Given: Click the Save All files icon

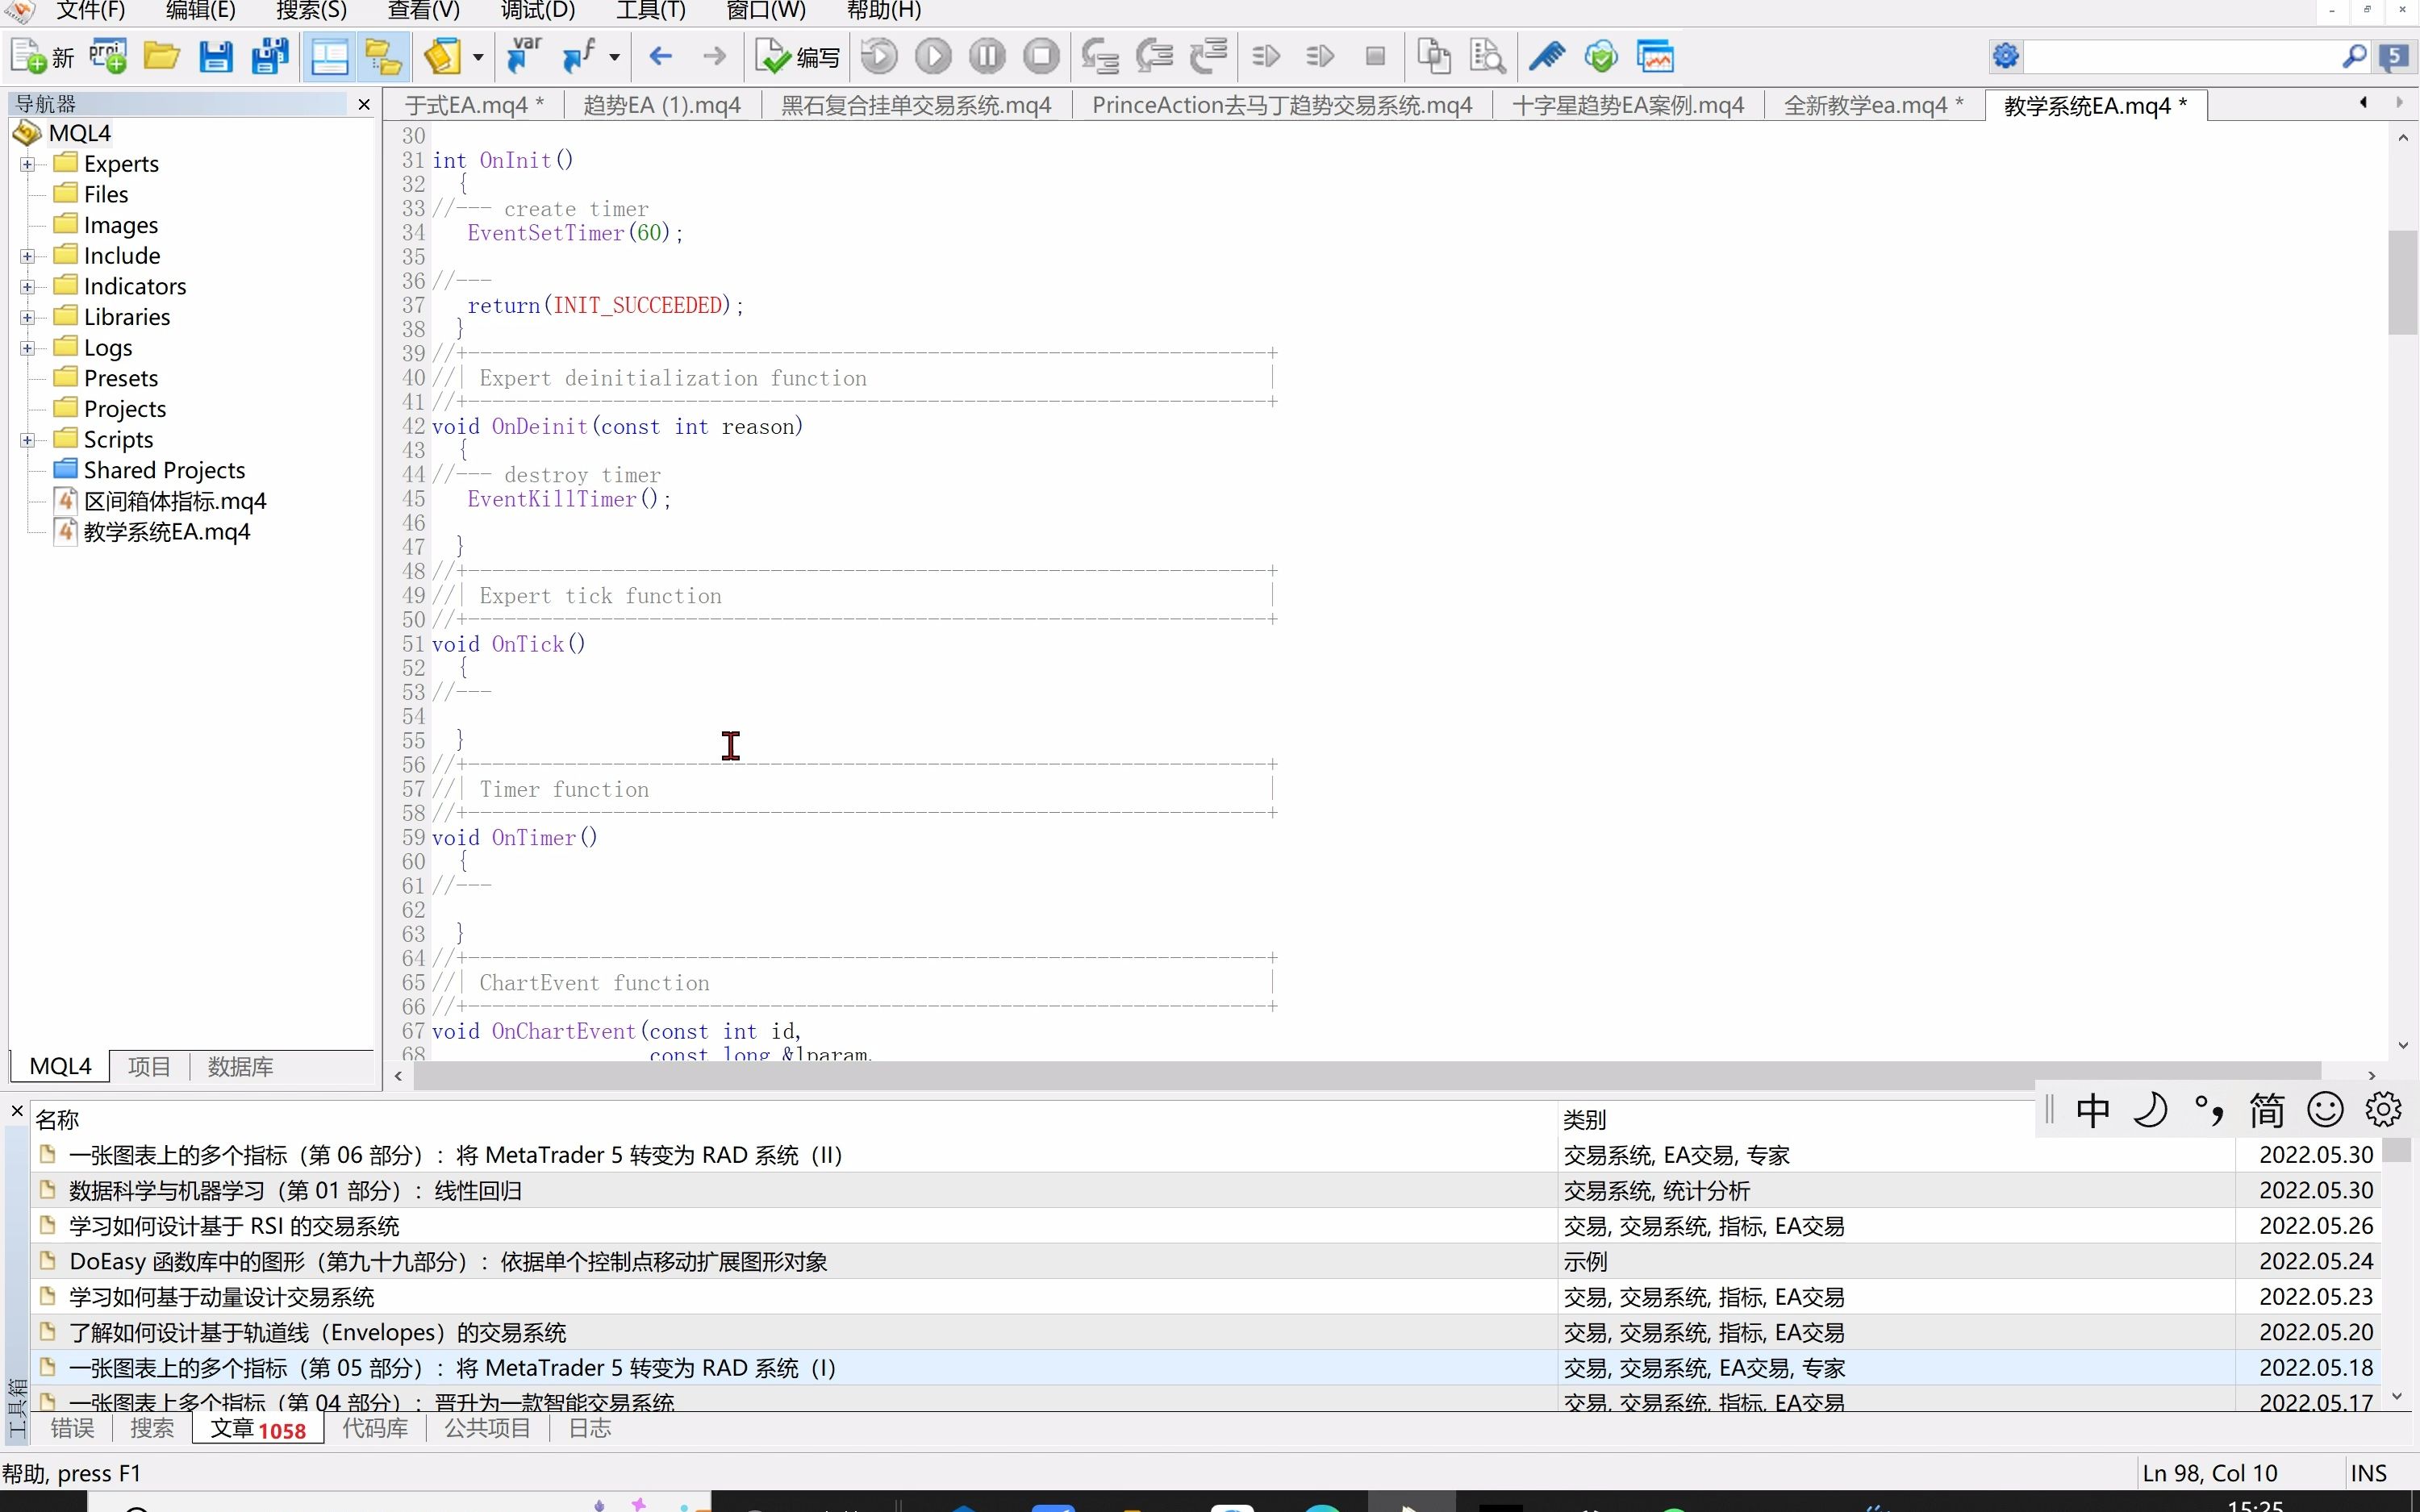Looking at the screenshot, I should (x=269, y=57).
